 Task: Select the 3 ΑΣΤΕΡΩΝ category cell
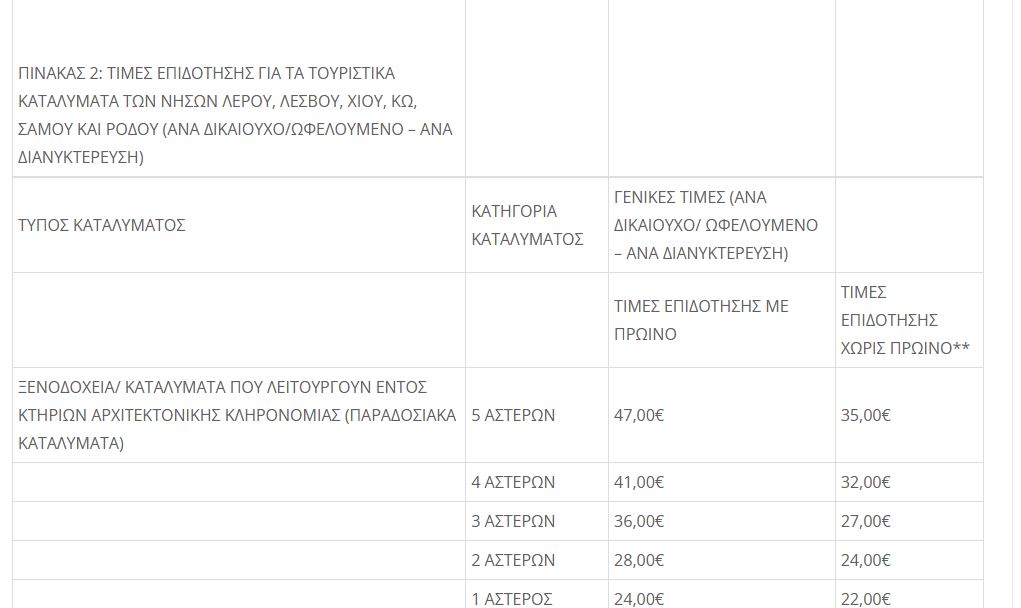512,521
